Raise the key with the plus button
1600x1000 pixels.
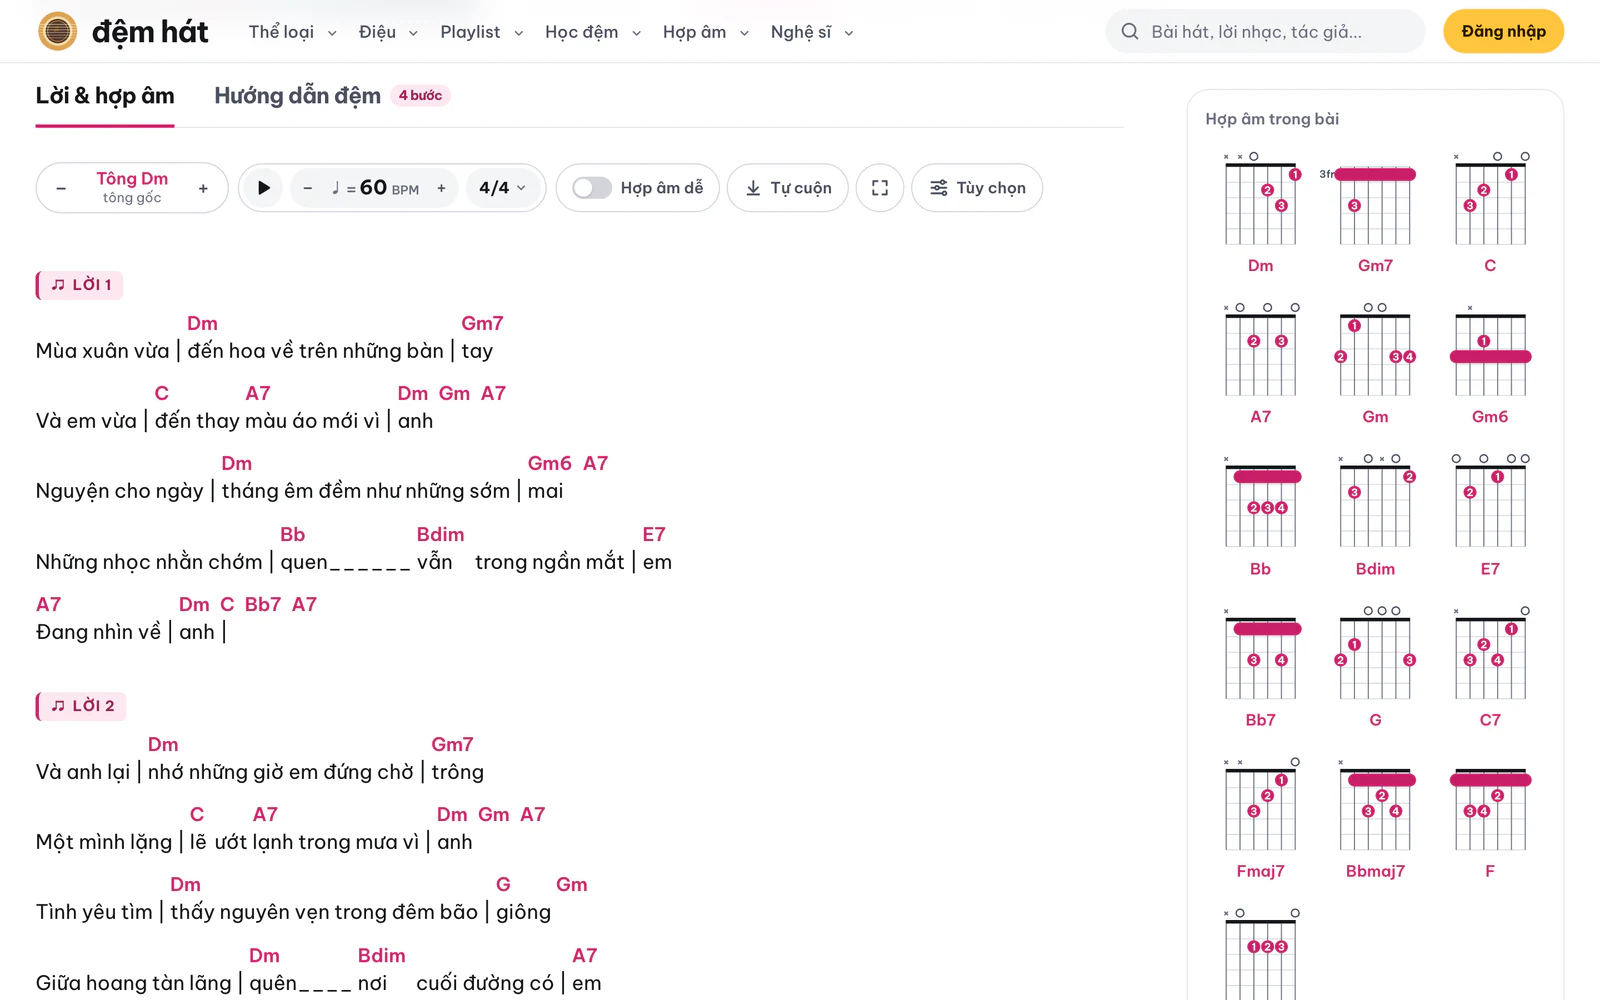[203, 188]
